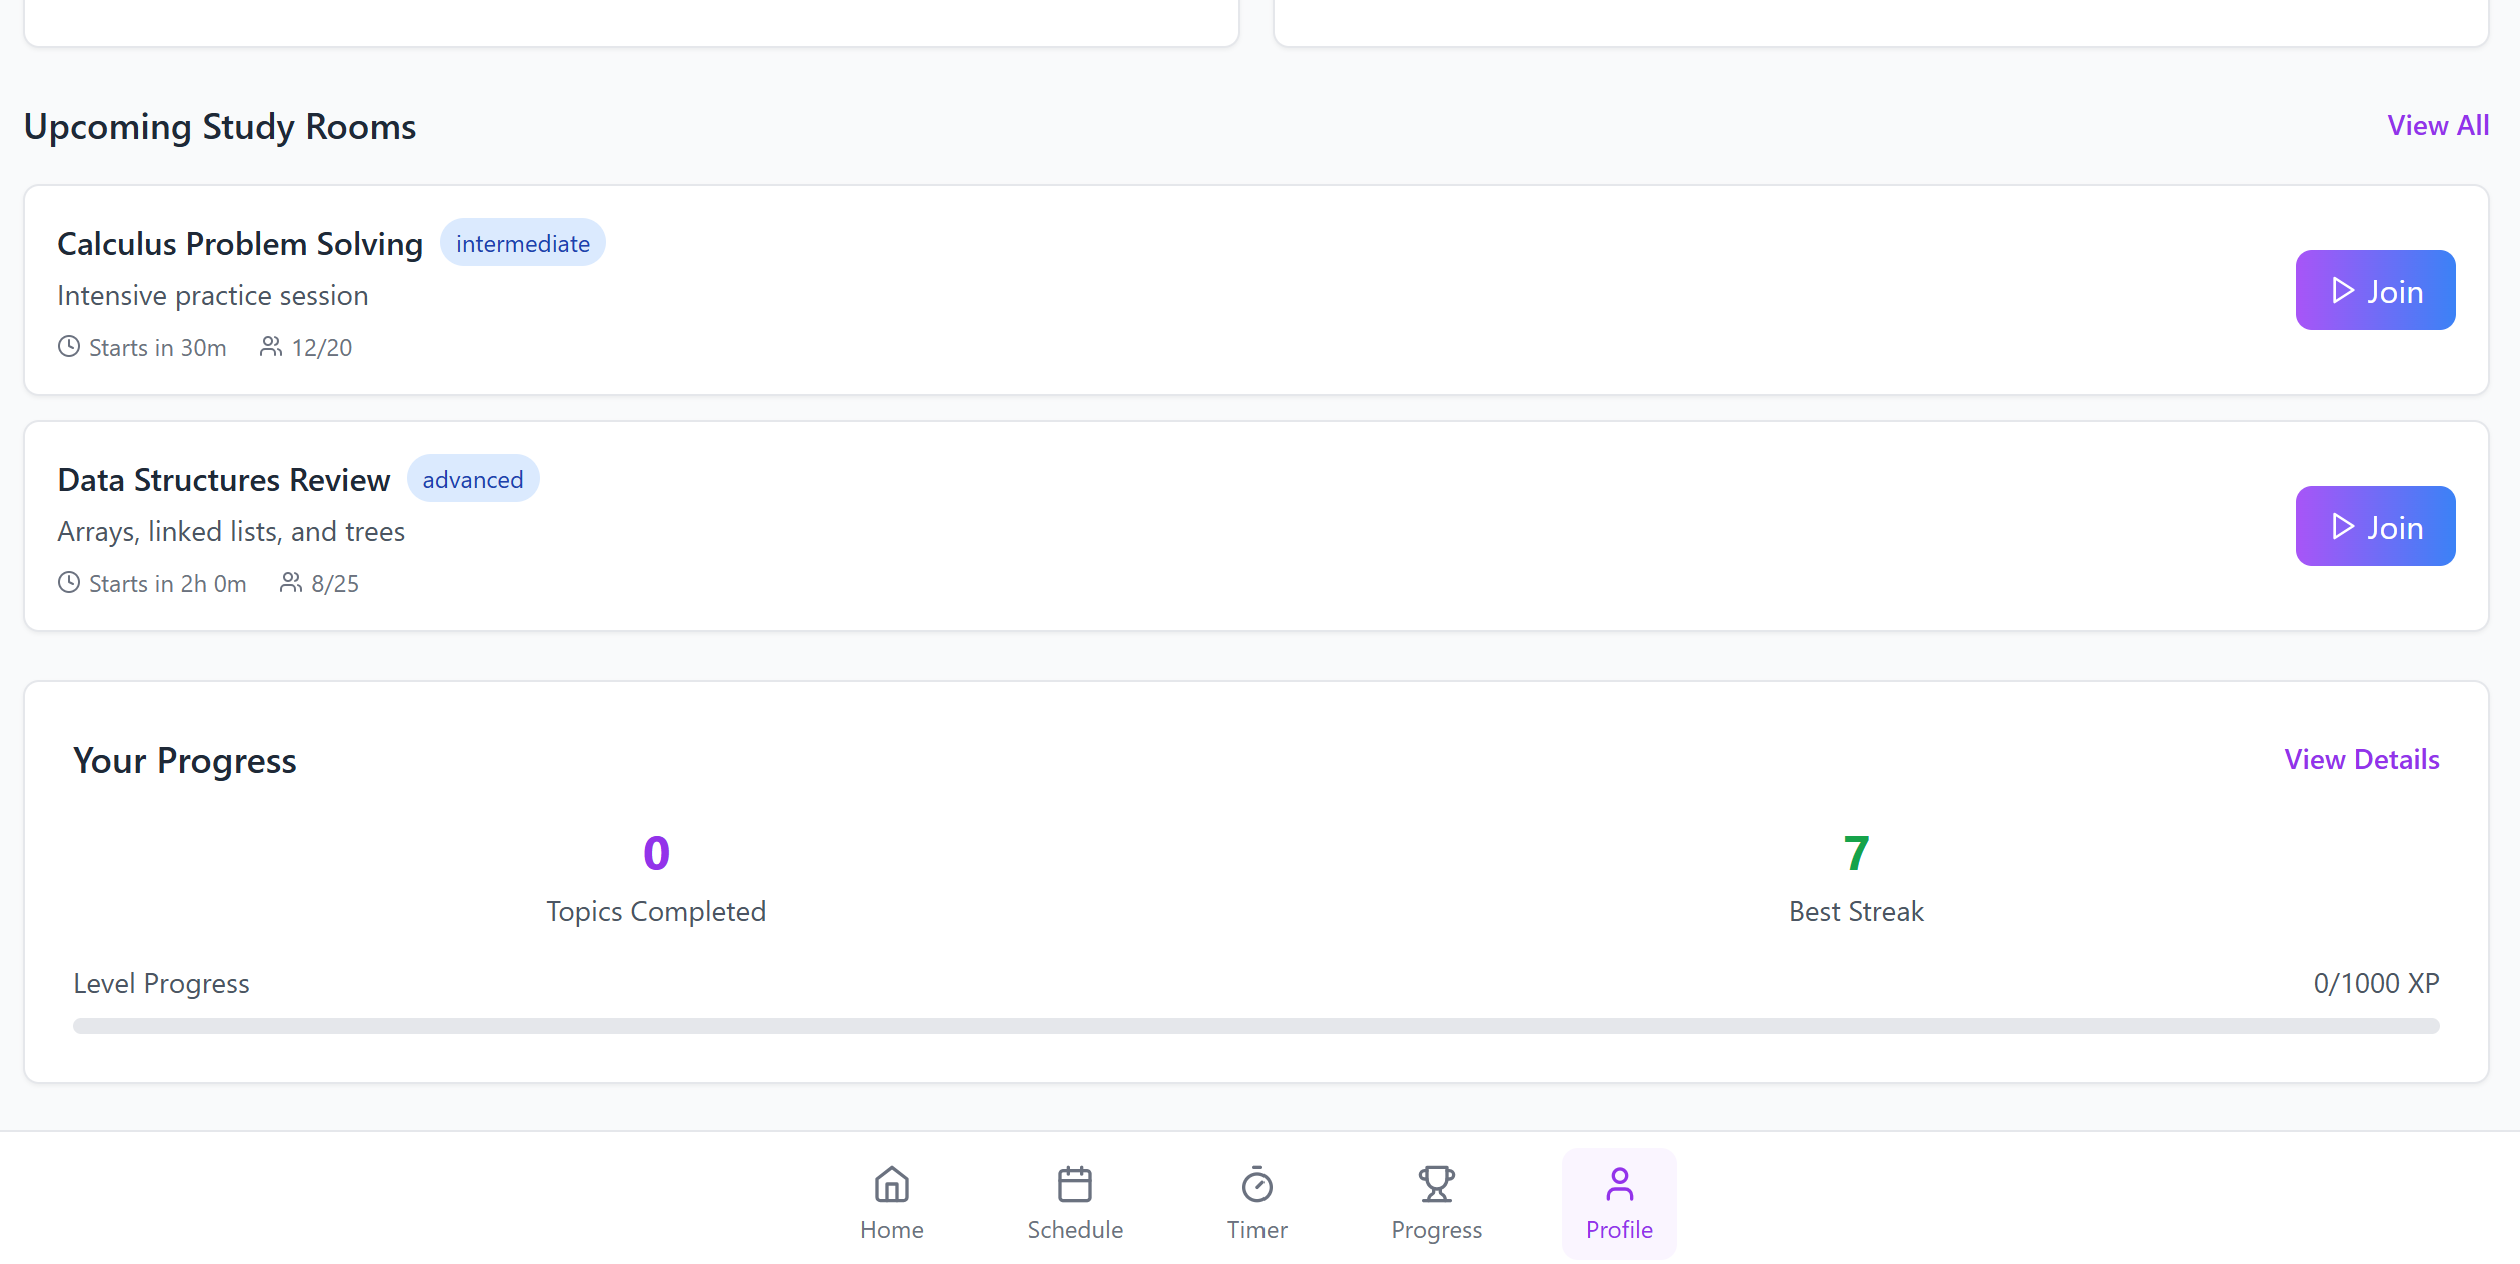Open the Progress trophy icon

click(1436, 1185)
